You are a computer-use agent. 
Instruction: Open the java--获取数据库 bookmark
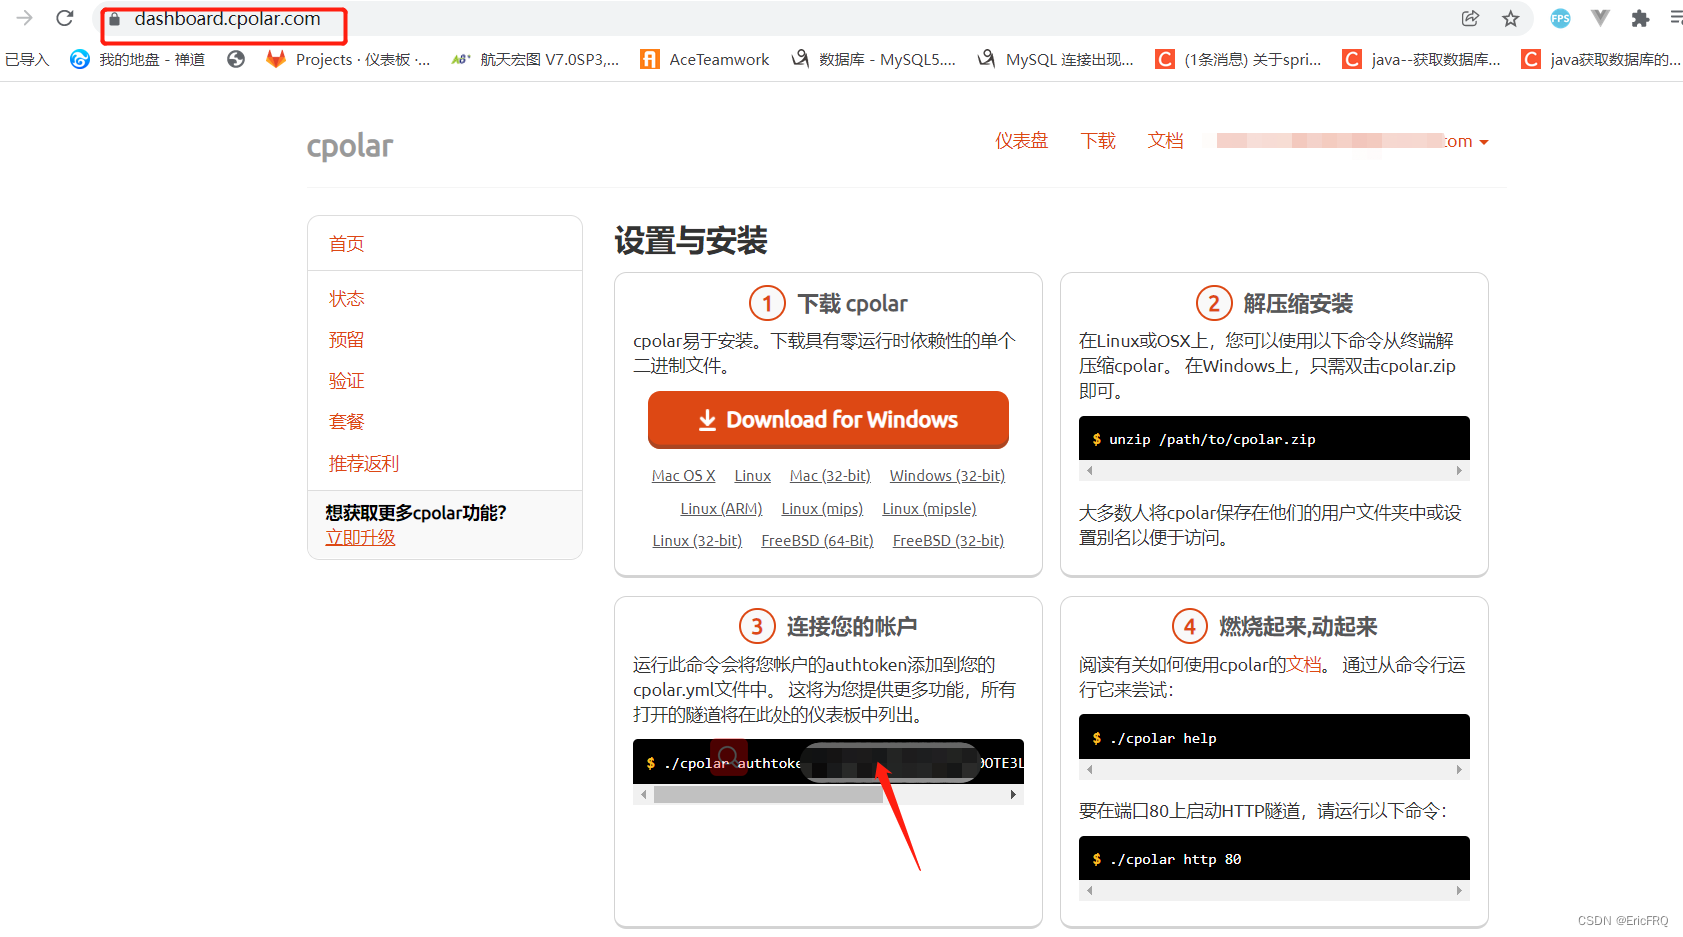coord(1422,60)
